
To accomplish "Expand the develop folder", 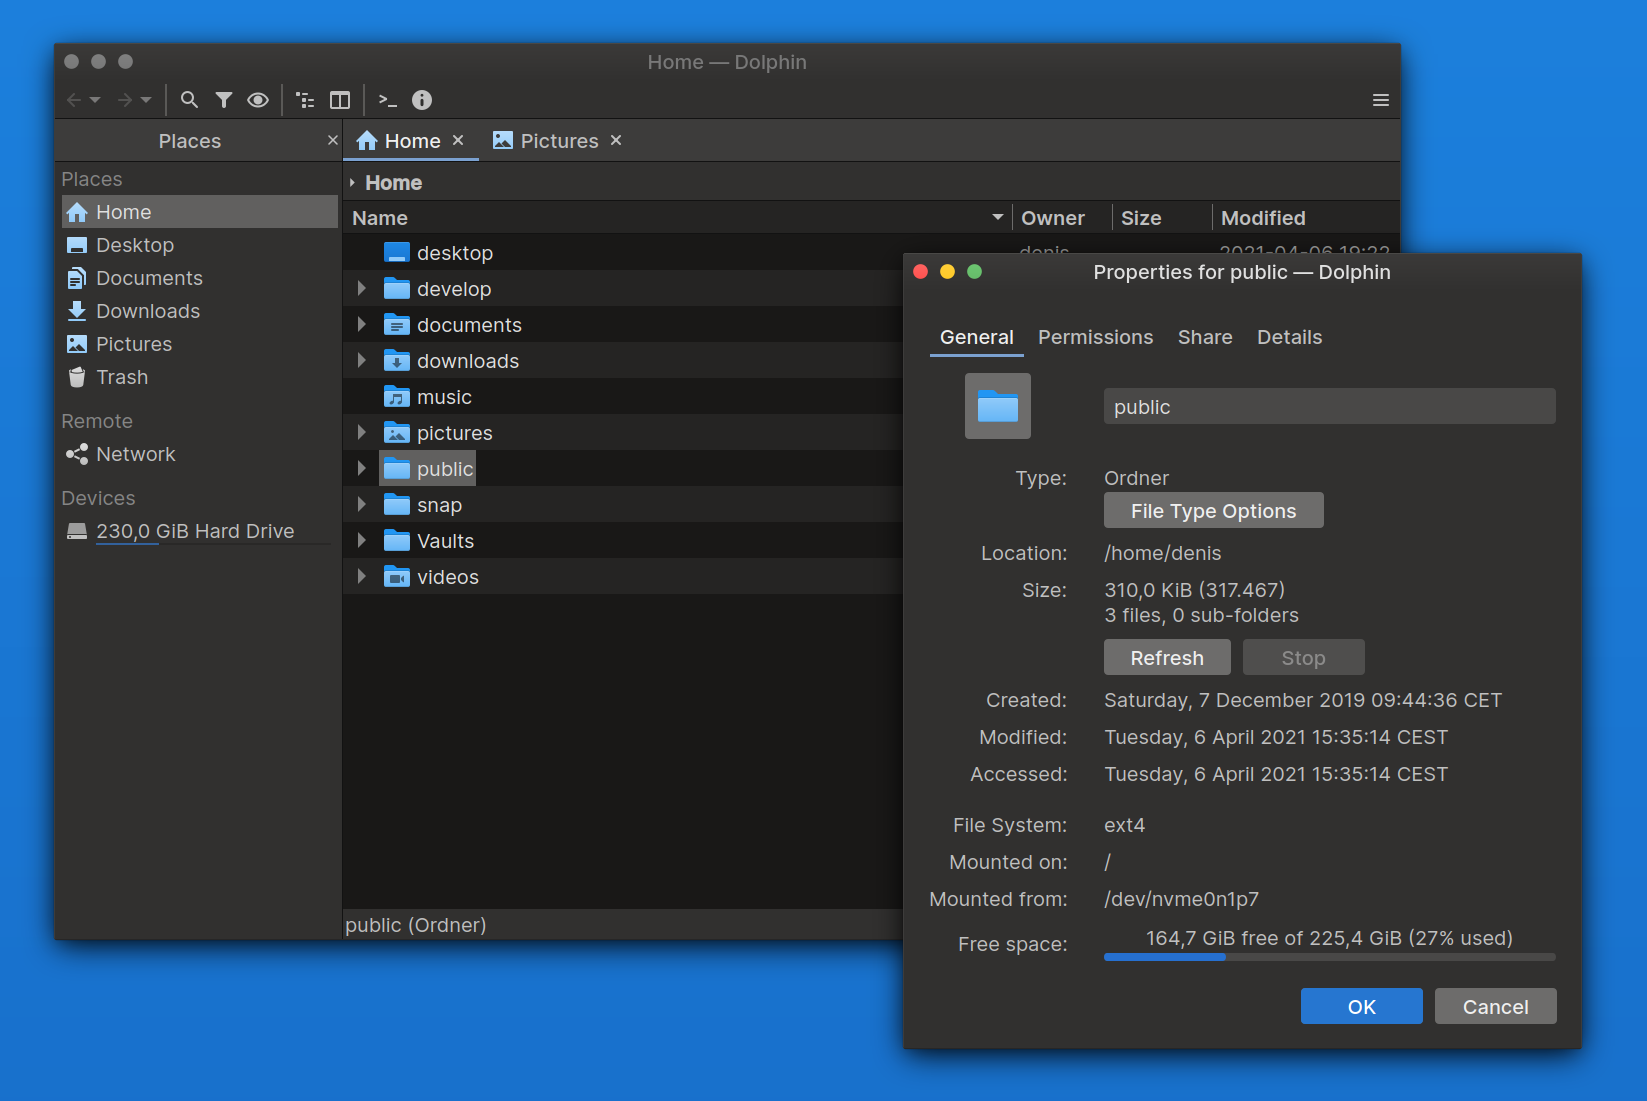I will pyautogui.click(x=362, y=289).
